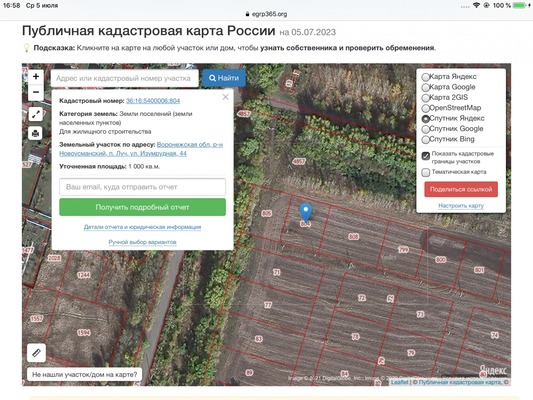Focus the address or cadastral number search field
Screen dimensions: 533x400
(x=125, y=78)
